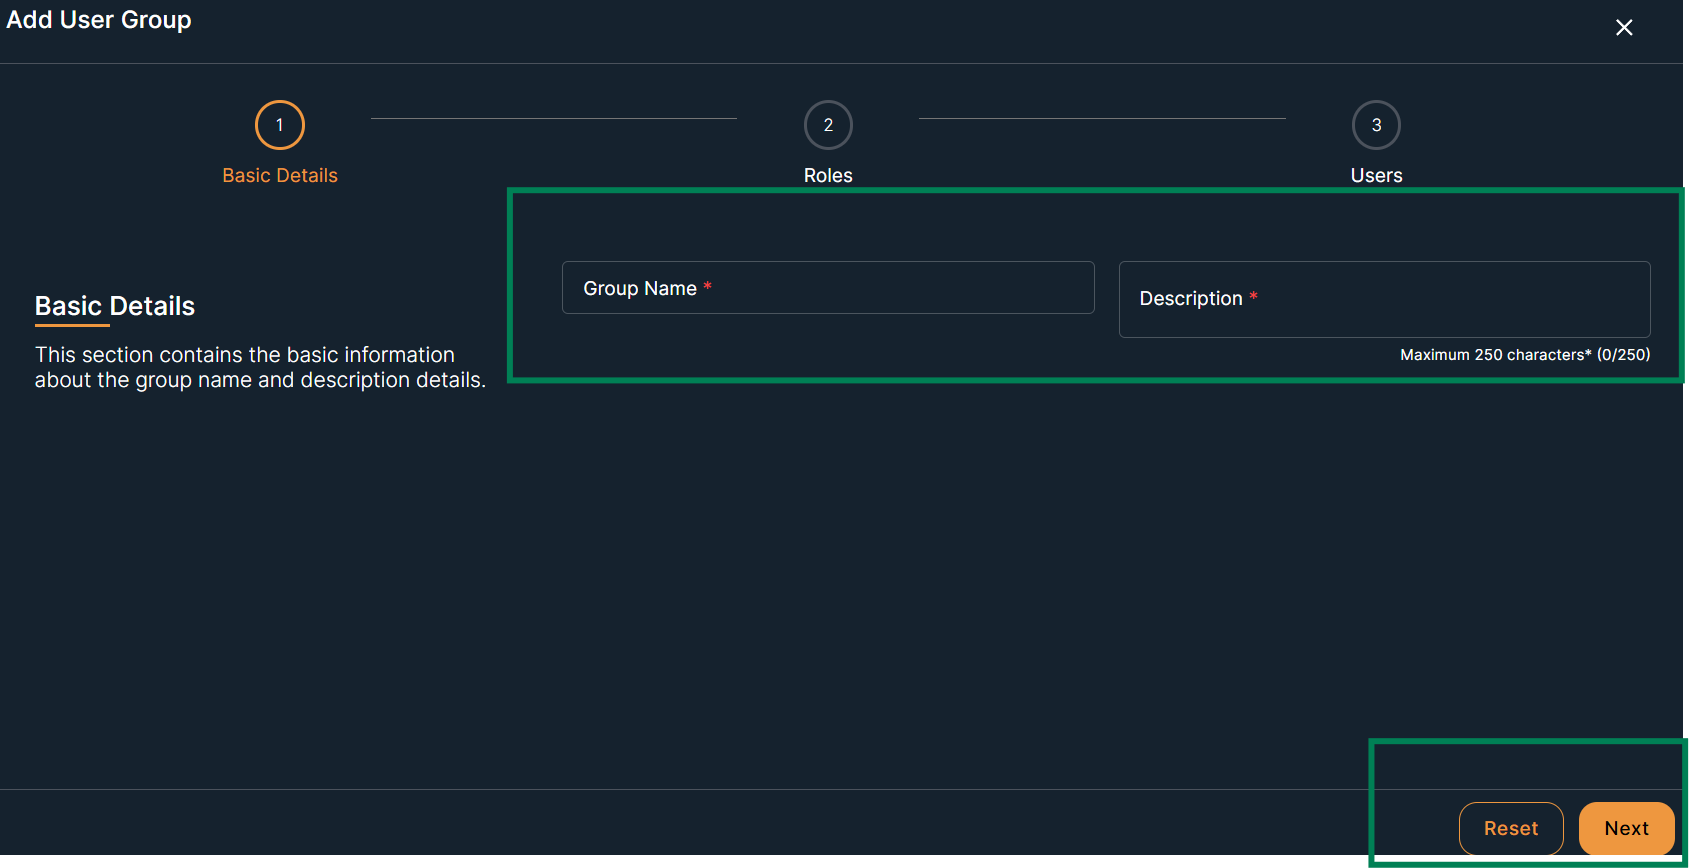Image resolution: width=1689 pixels, height=868 pixels.
Task: Click the orange underline beneath Basic Details heading
Action: tap(72, 325)
